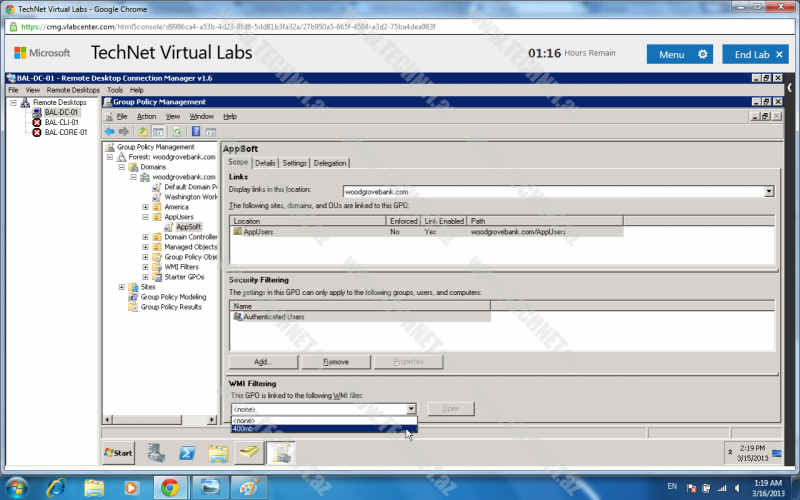Collapse the AppUsers organizational unit
The height and width of the screenshot is (500, 800).
145,216
